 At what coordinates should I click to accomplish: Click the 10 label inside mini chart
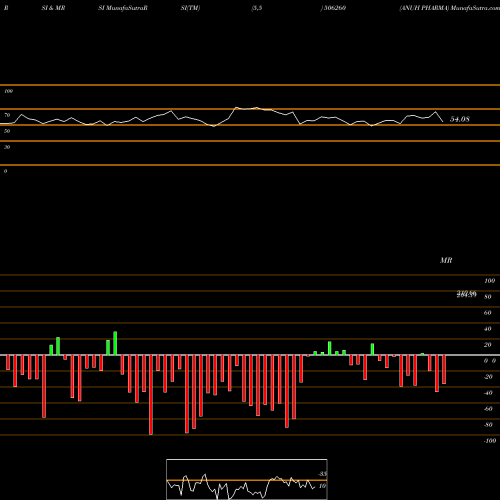click(x=322, y=486)
